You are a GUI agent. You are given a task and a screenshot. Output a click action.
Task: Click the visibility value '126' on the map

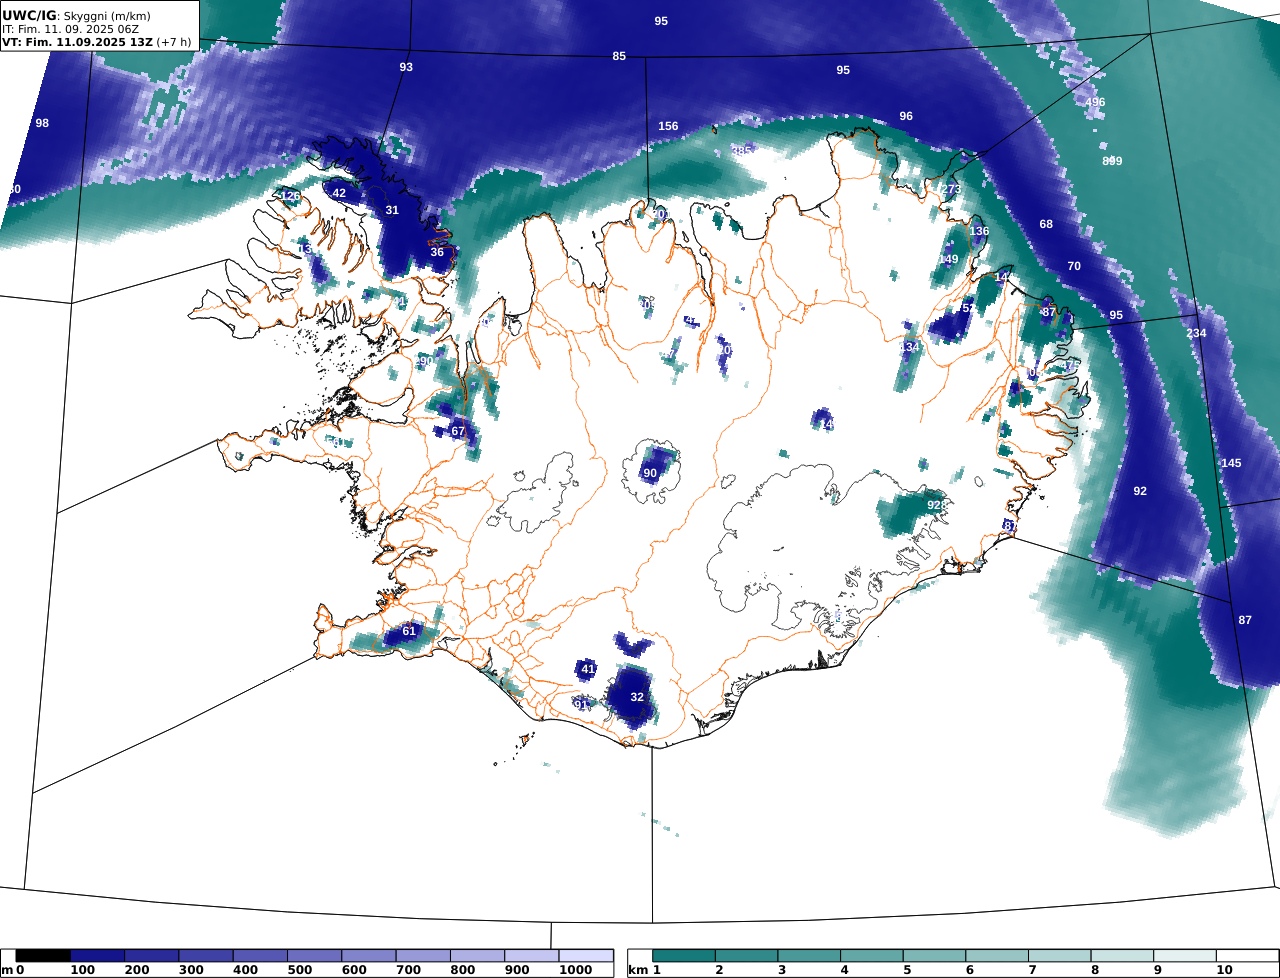click(x=290, y=196)
